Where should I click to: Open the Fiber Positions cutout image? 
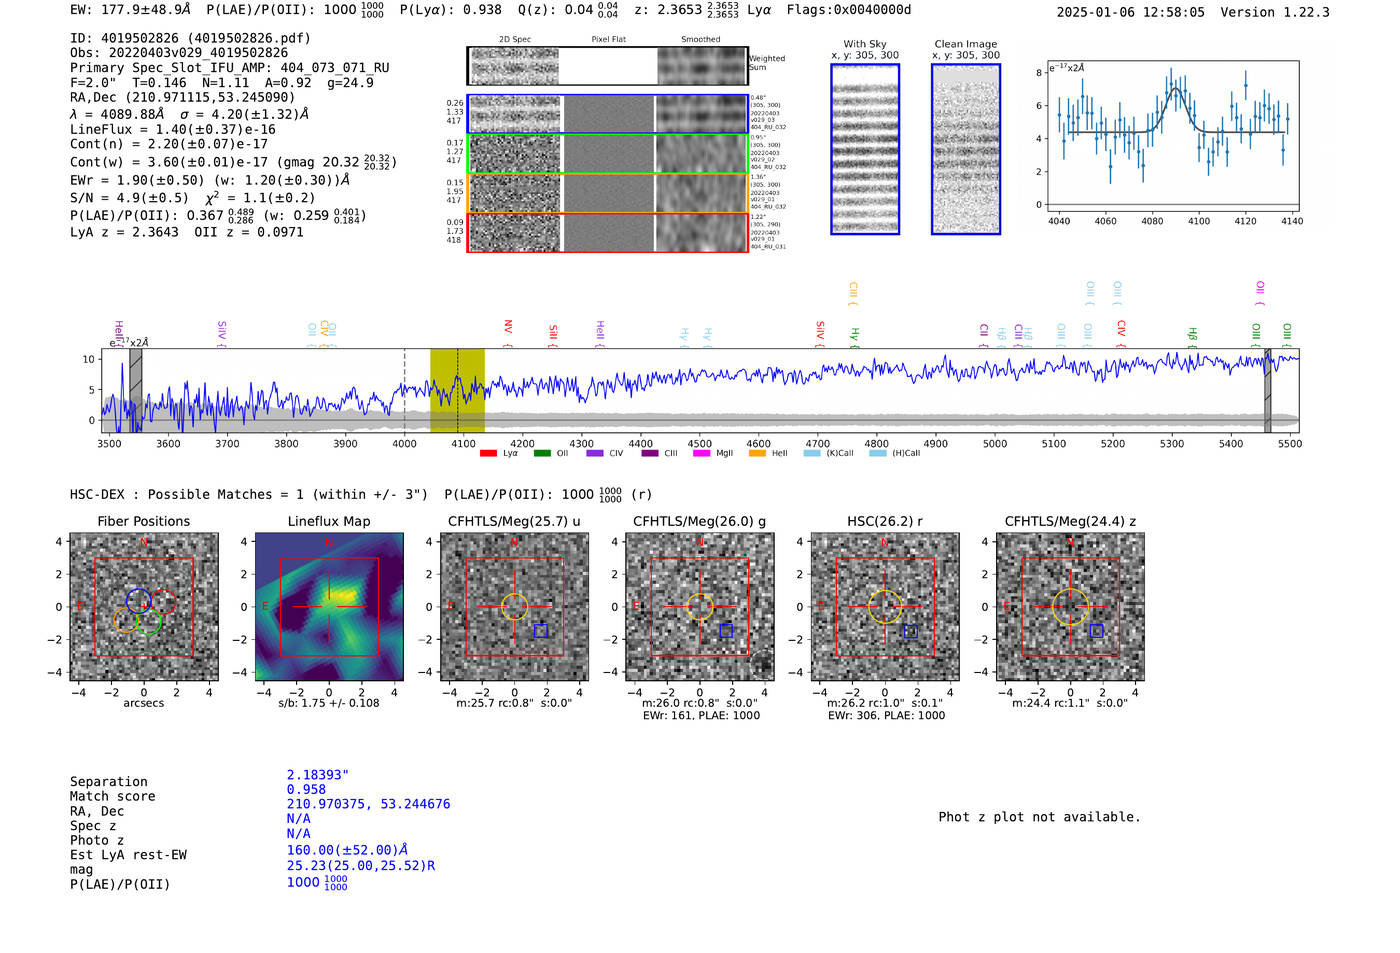144,607
